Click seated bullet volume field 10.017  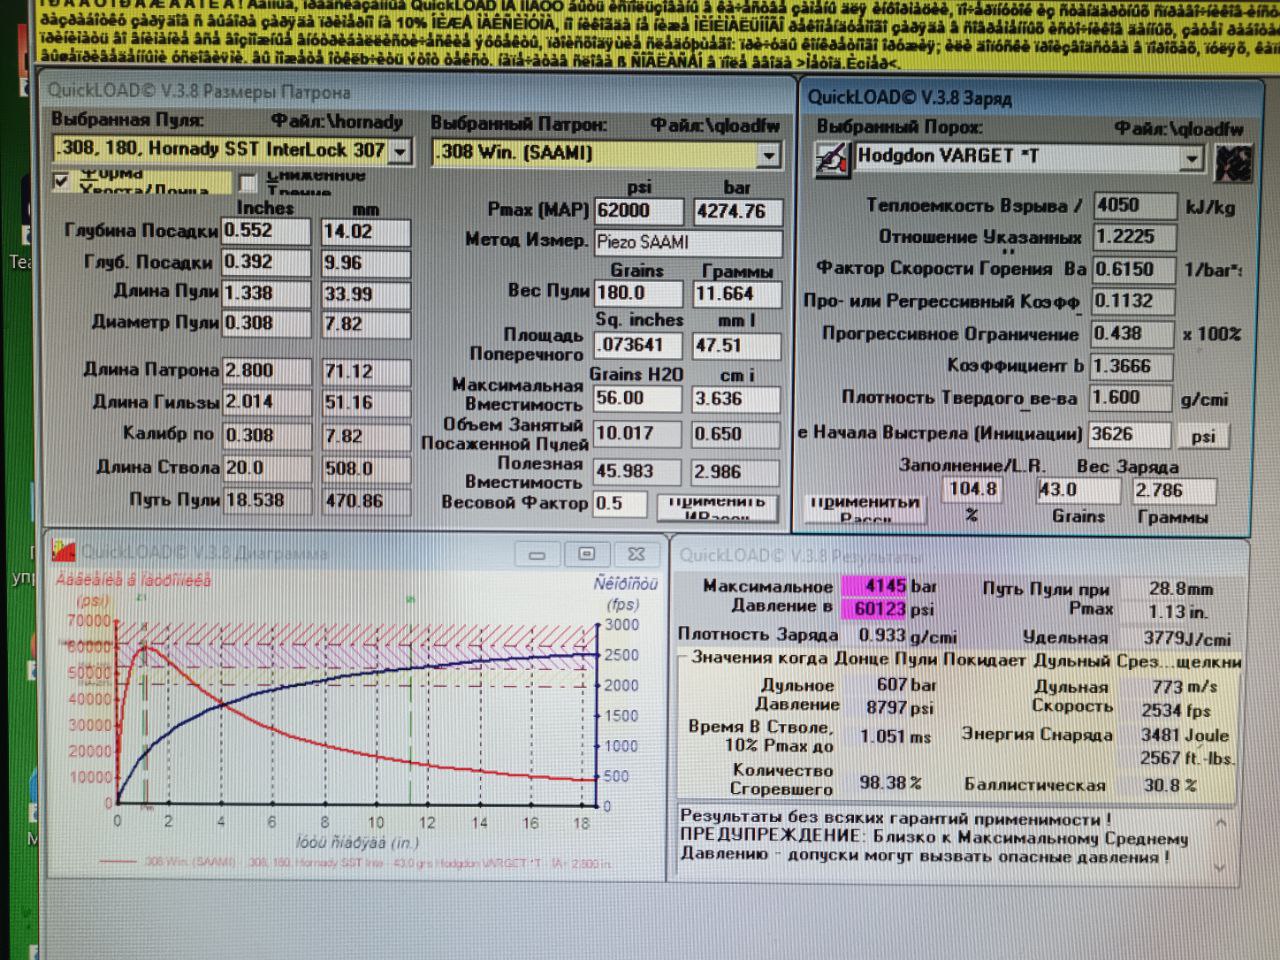(x=638, y=434)
